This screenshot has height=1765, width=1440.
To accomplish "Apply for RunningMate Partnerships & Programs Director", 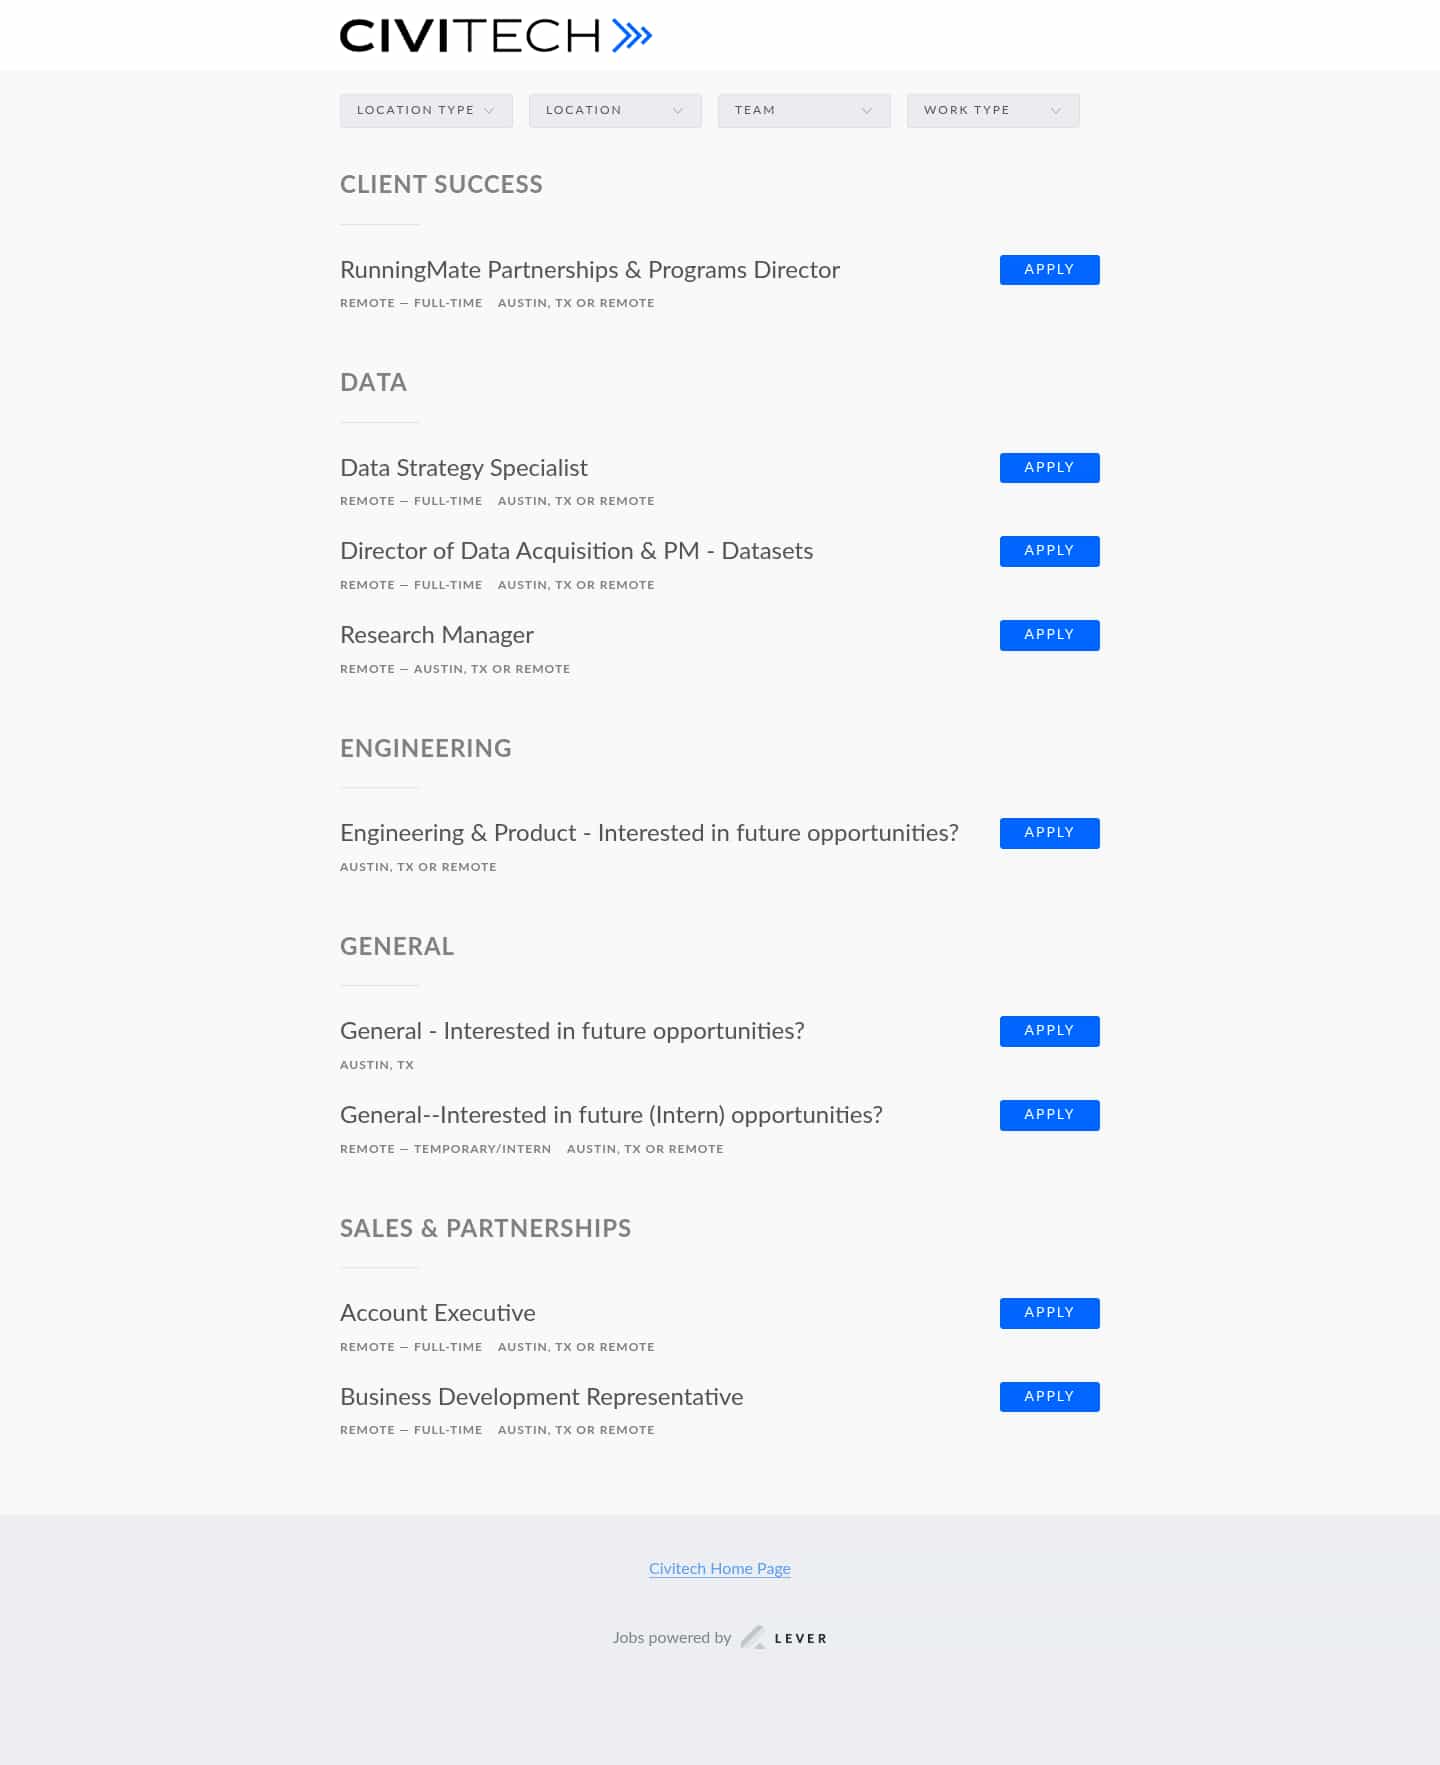I will pos(1049,270).
